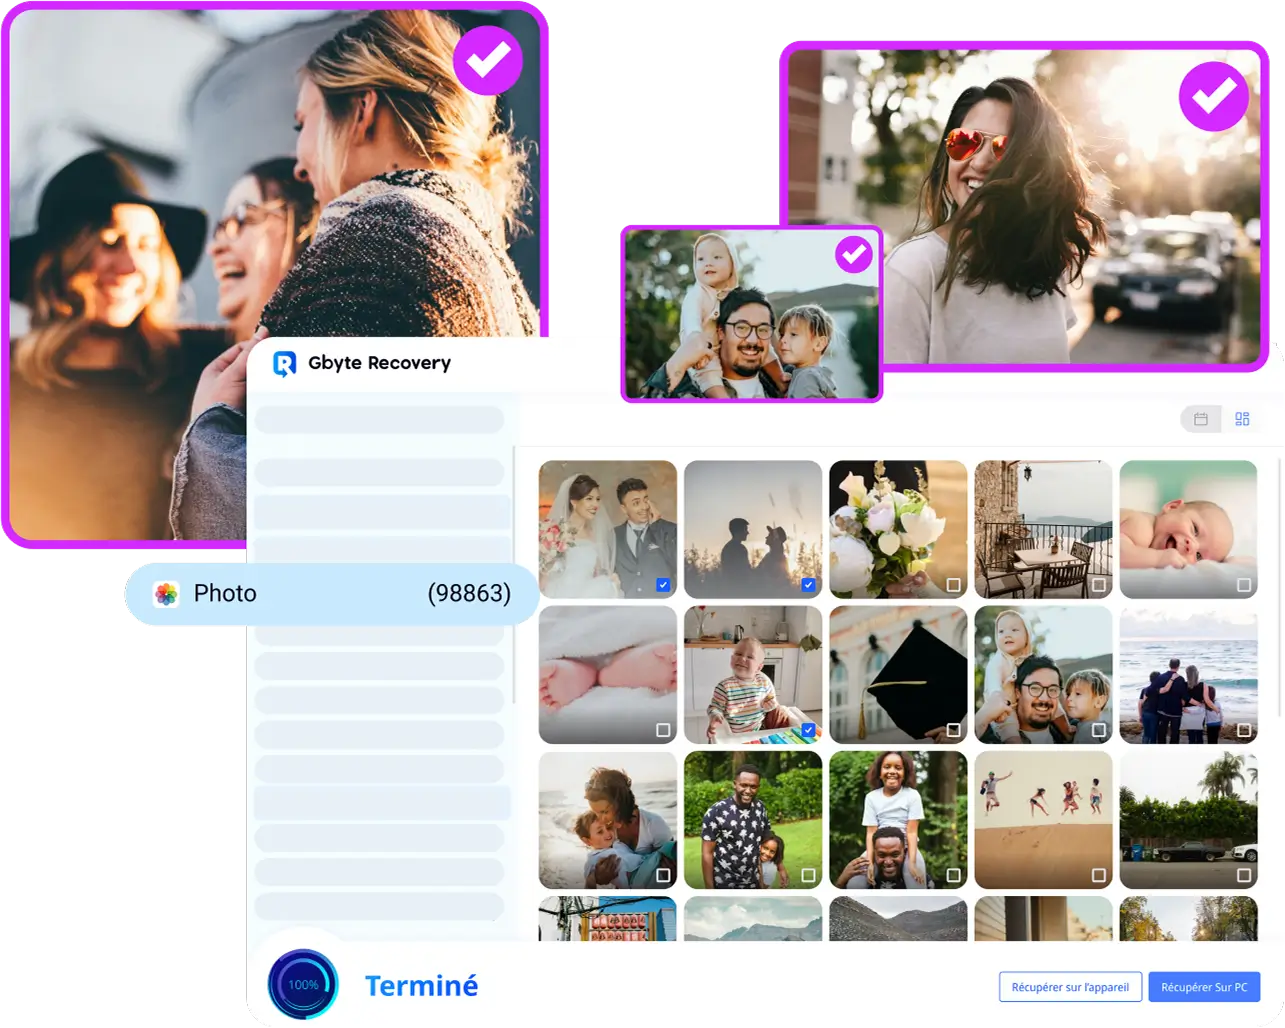The image size is (1285, 1028).
Task: Uncheck the sunset silhouette photo checkbox
Action: click(x=808, y=585)
